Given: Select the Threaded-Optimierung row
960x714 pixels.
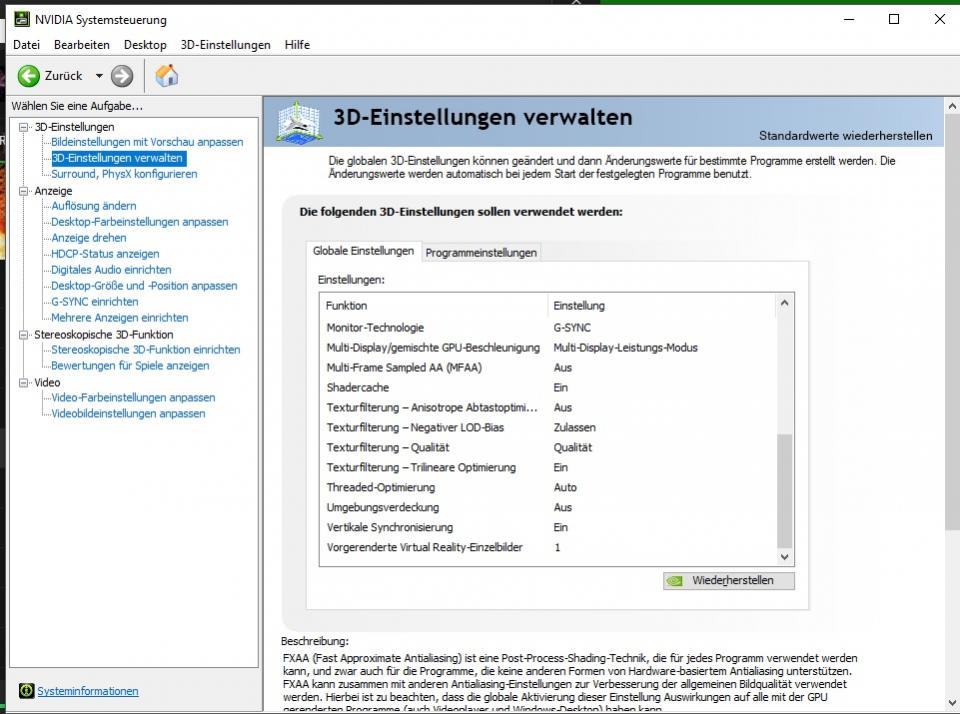Looking at the screenshot, I should click(x=549, y=487).
